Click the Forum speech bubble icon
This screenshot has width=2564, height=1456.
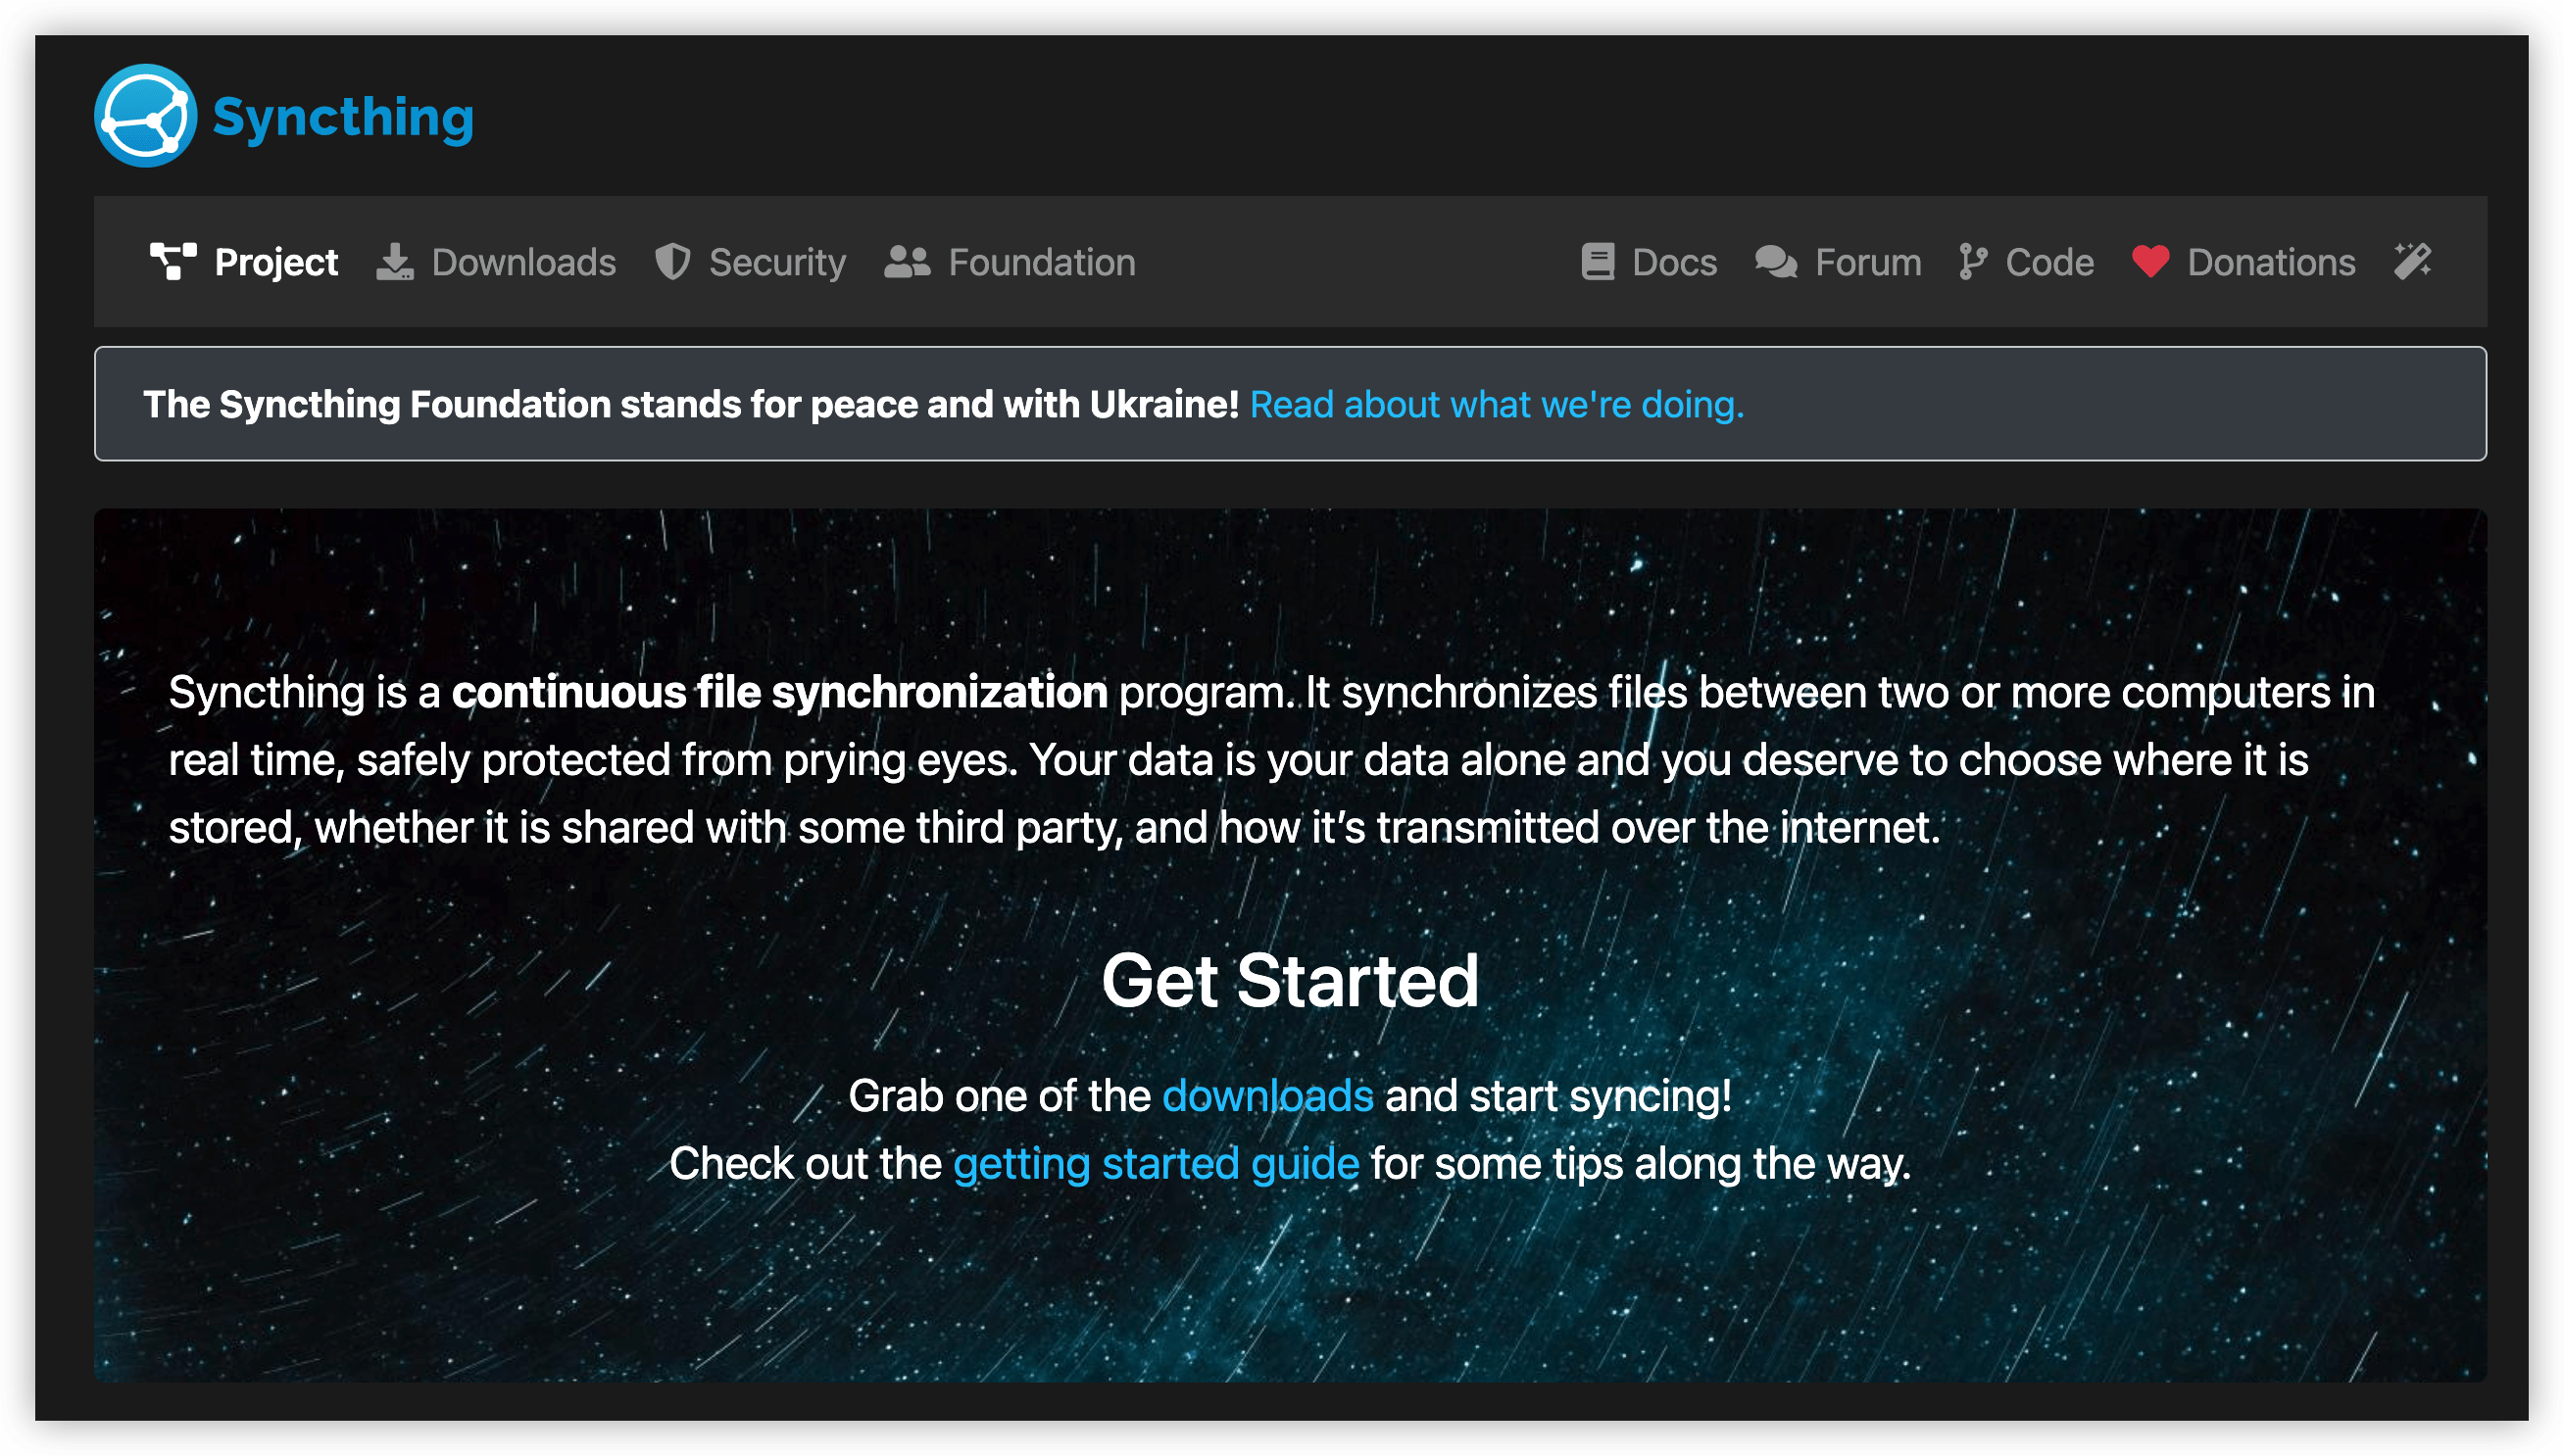pos(1771,263)
